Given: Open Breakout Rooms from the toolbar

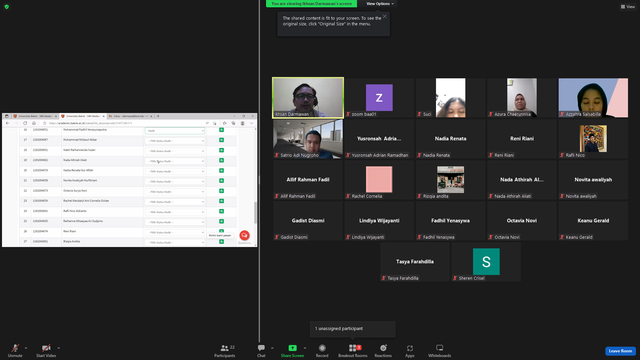Looking at the screenshot, I should click(353, 350).
